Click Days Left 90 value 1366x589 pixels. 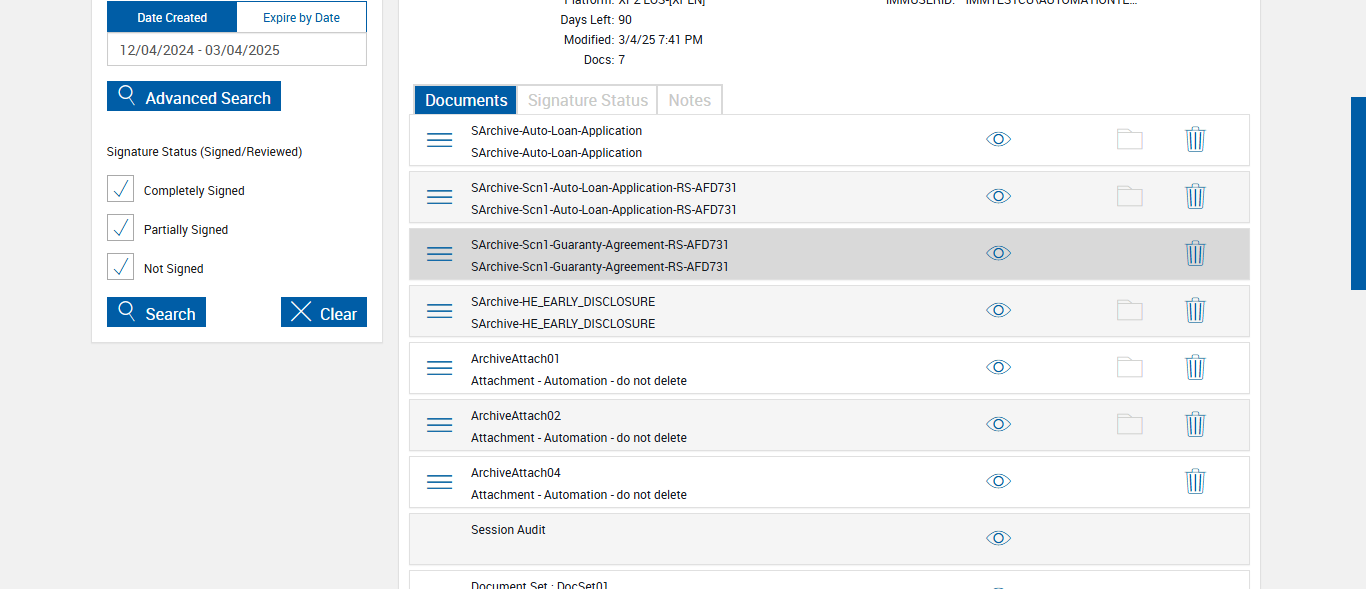tap(625, 20)
